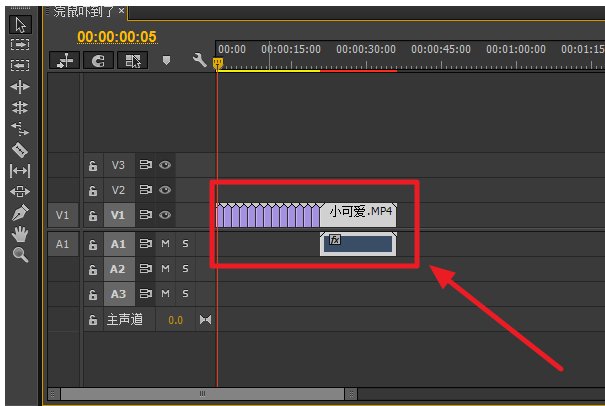The width and height of the screenshot is (605, 406).
Task: Click master track volume value 0.0
Action: click(176, 320)
